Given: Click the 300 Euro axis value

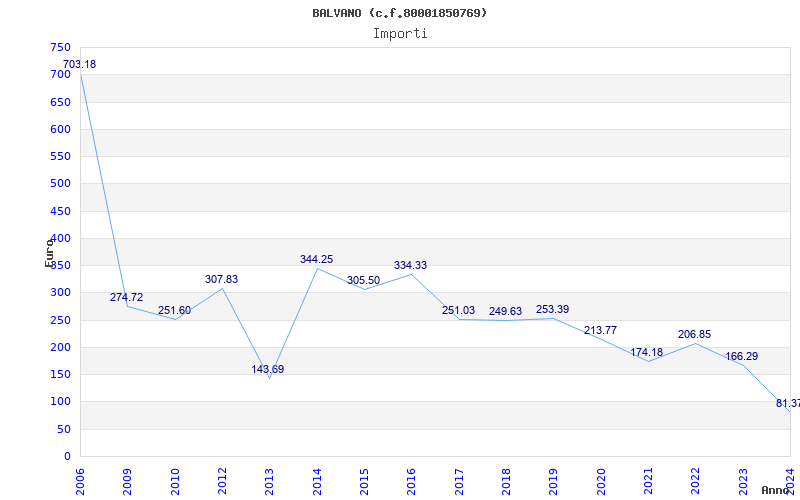Looking at the screenshot, I should click(x=60, y=293).
